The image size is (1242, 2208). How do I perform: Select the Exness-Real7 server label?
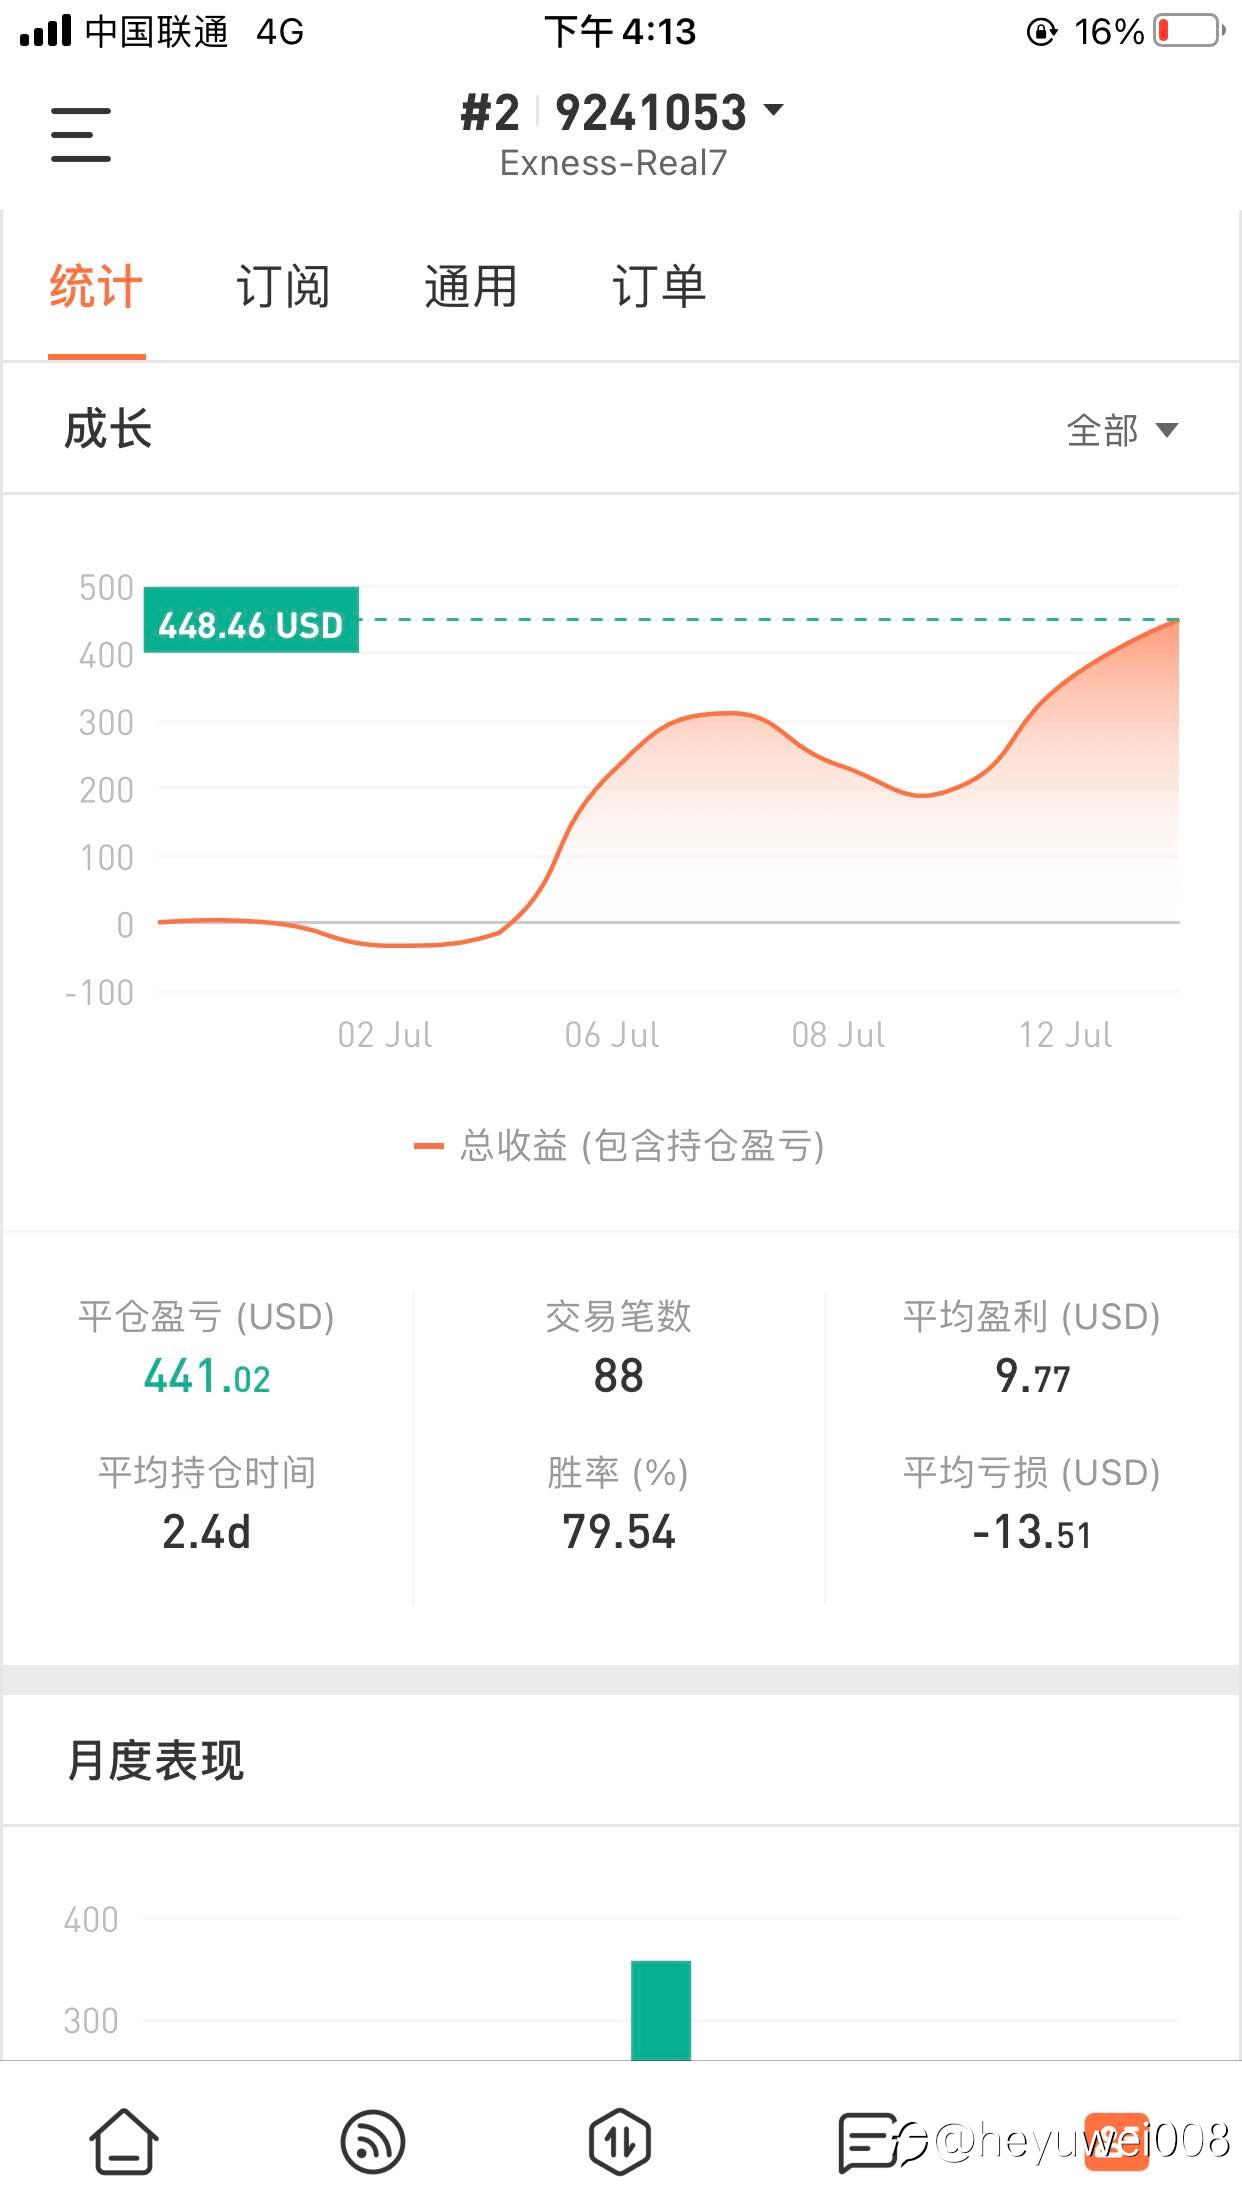pos(613,163)
